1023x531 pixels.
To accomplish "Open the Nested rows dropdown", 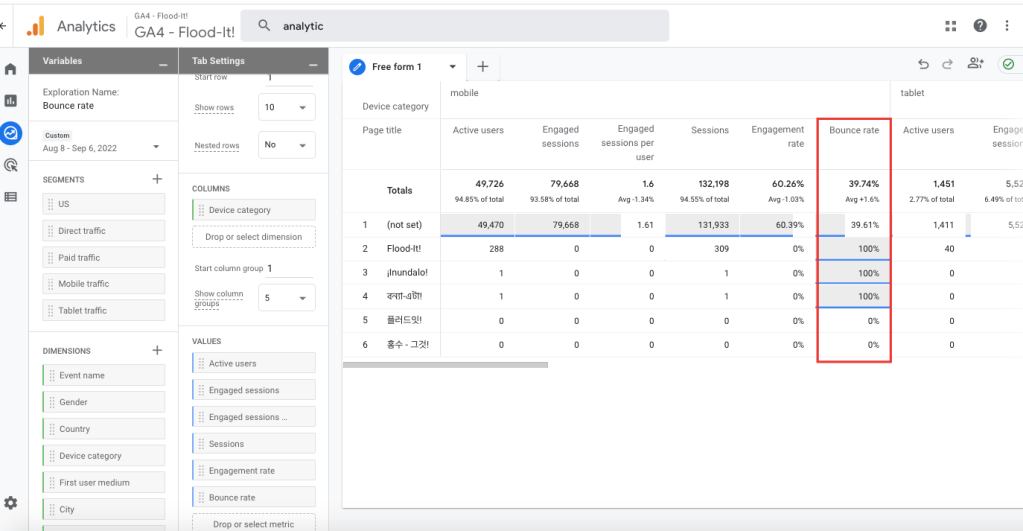I will [286, 145].
